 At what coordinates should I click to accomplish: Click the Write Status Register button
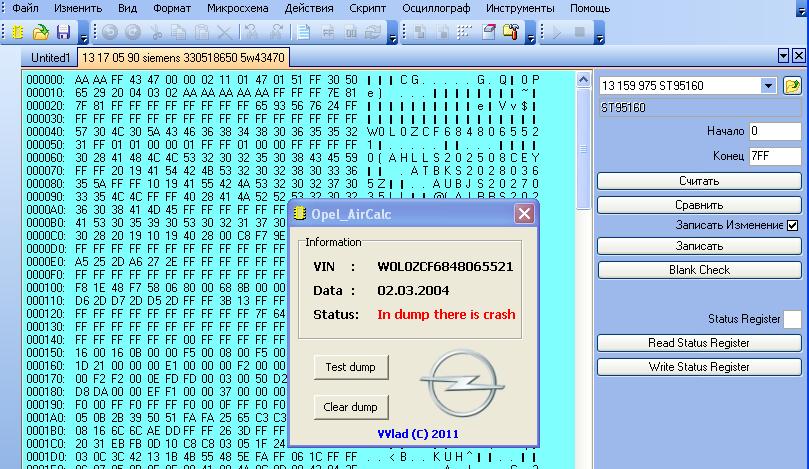(x=699, y=367)
